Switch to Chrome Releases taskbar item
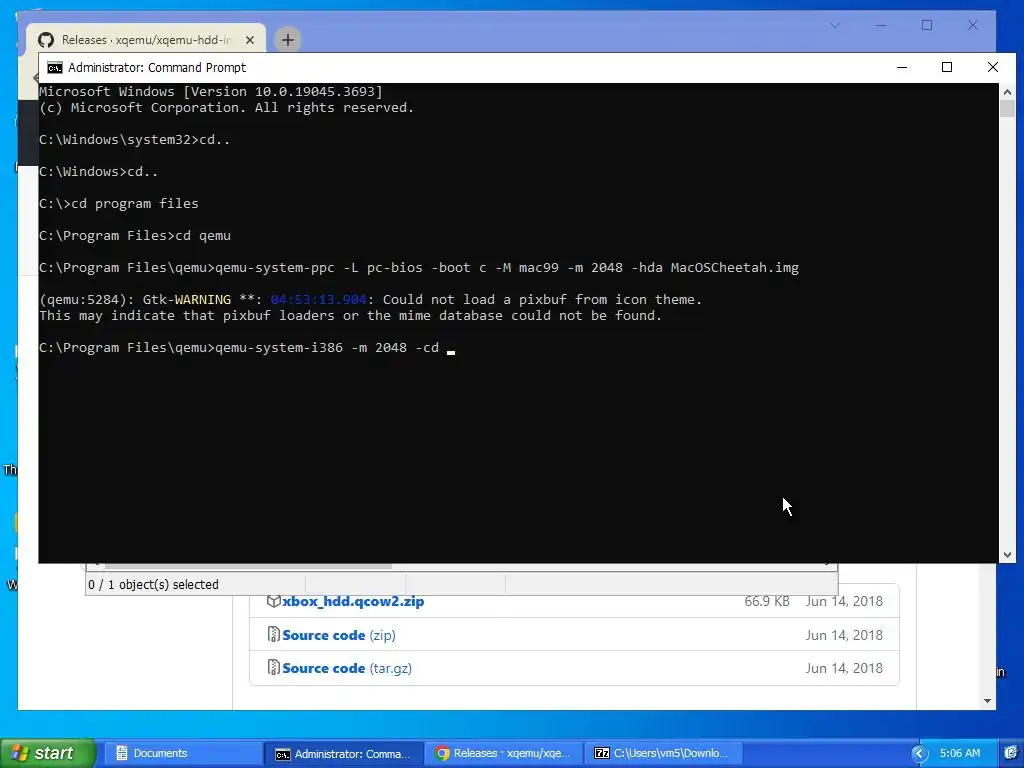The image size is (1024, 768). click(x=504, y=753)
